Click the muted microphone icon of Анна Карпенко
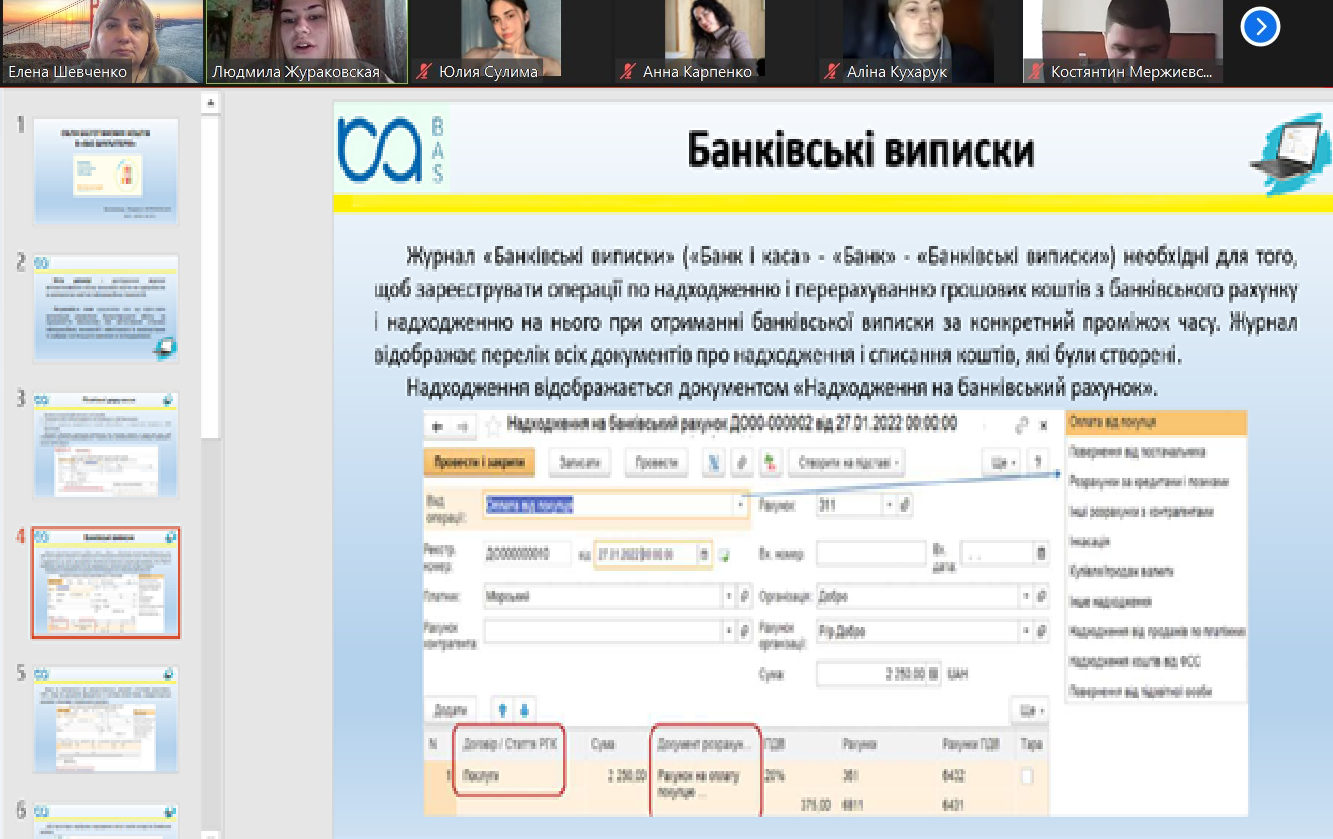Screen dimensions: 1333x839 (628, 72)
